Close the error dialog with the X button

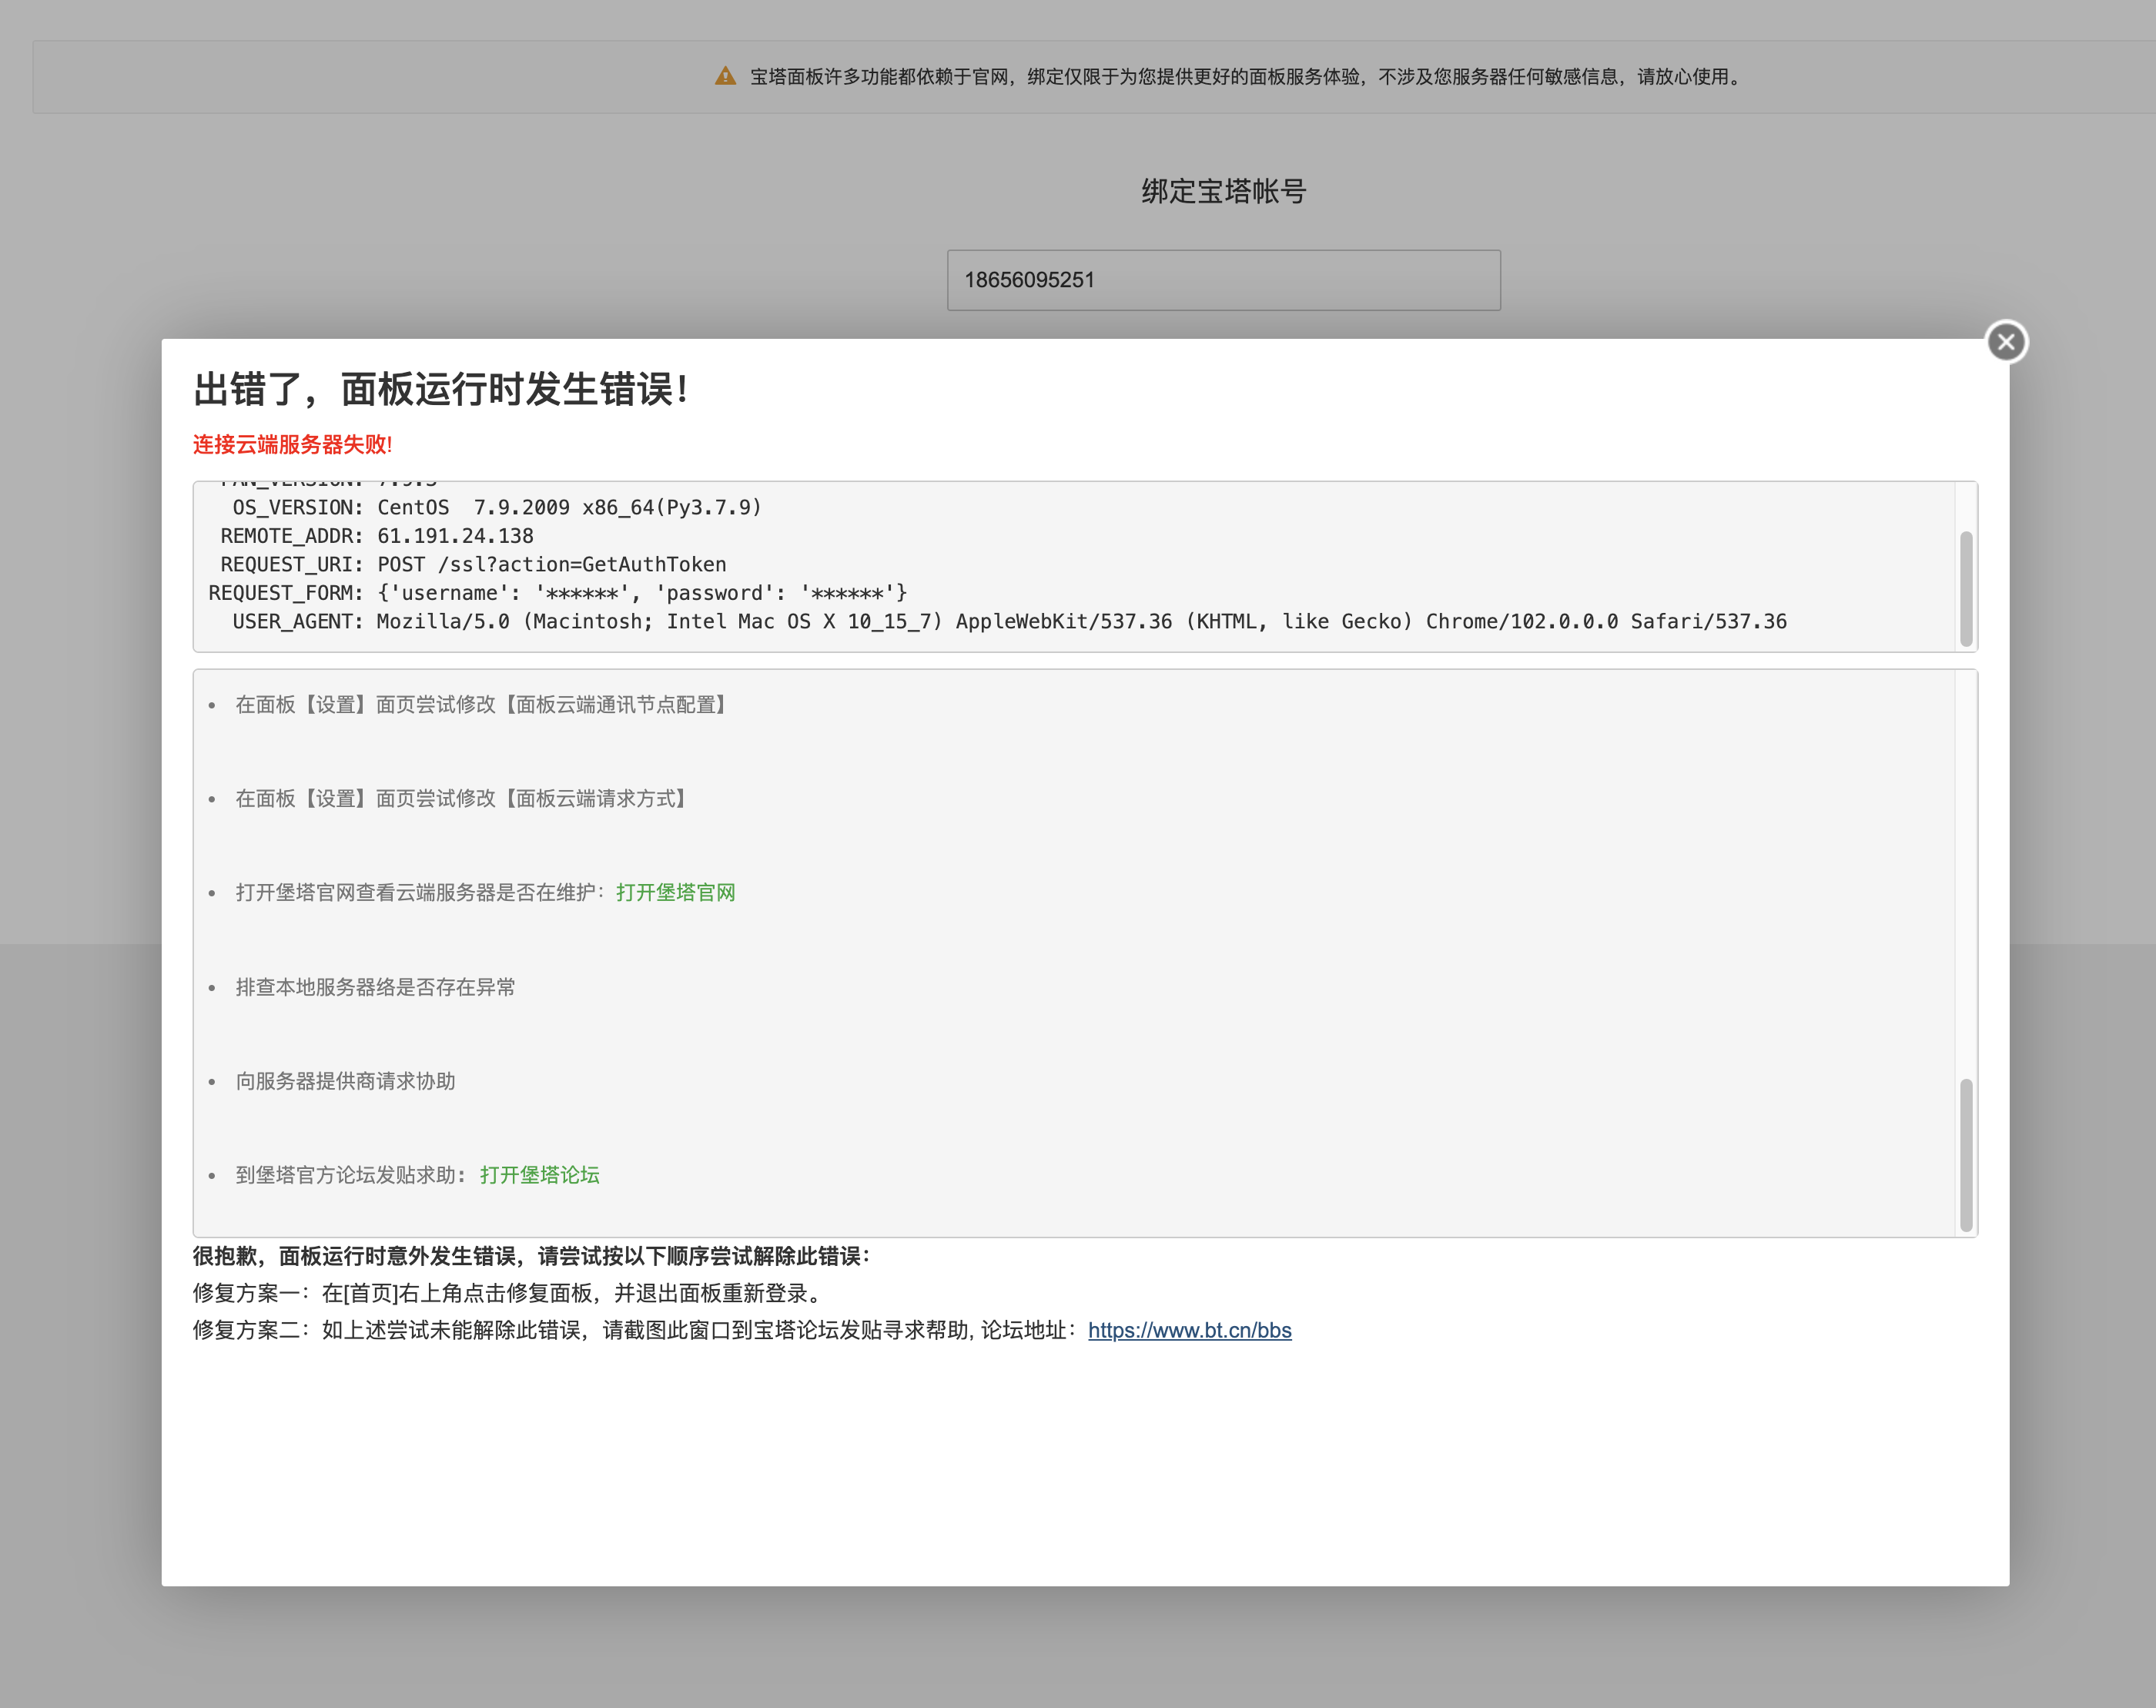tap(2005, 342)
